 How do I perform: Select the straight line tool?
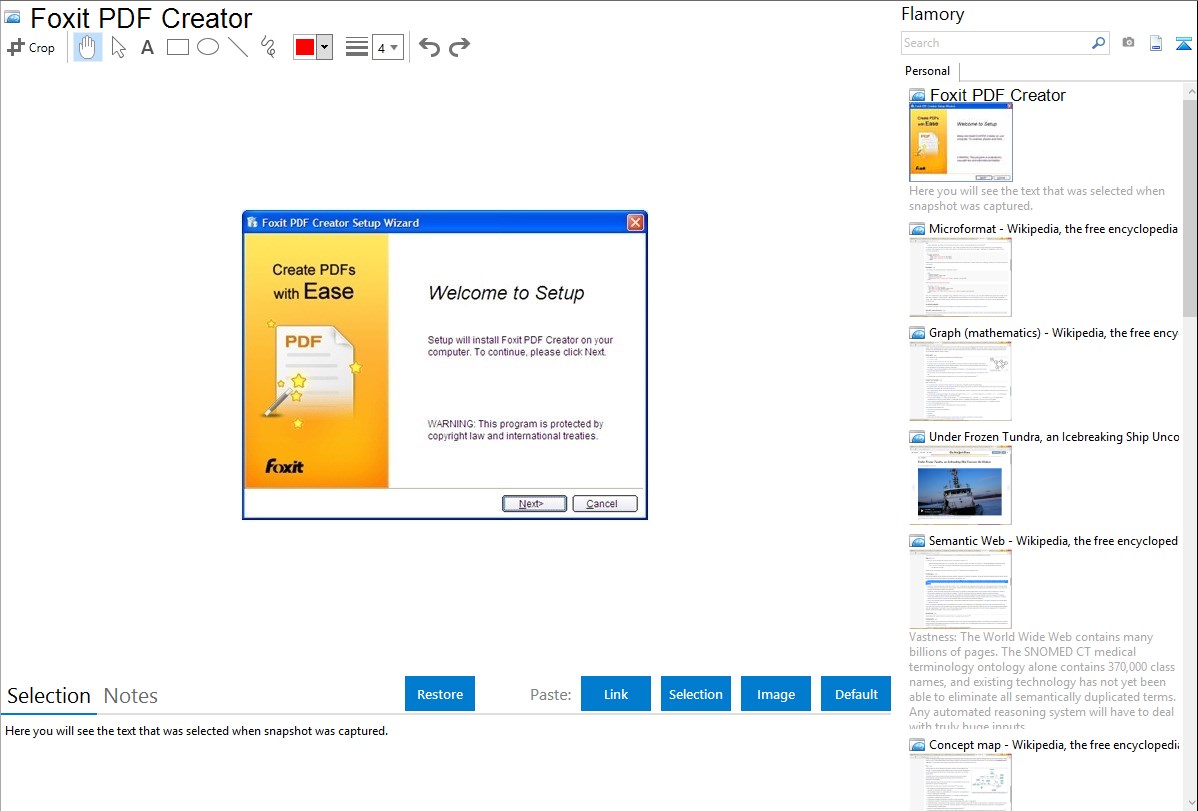tap(238, 47)
